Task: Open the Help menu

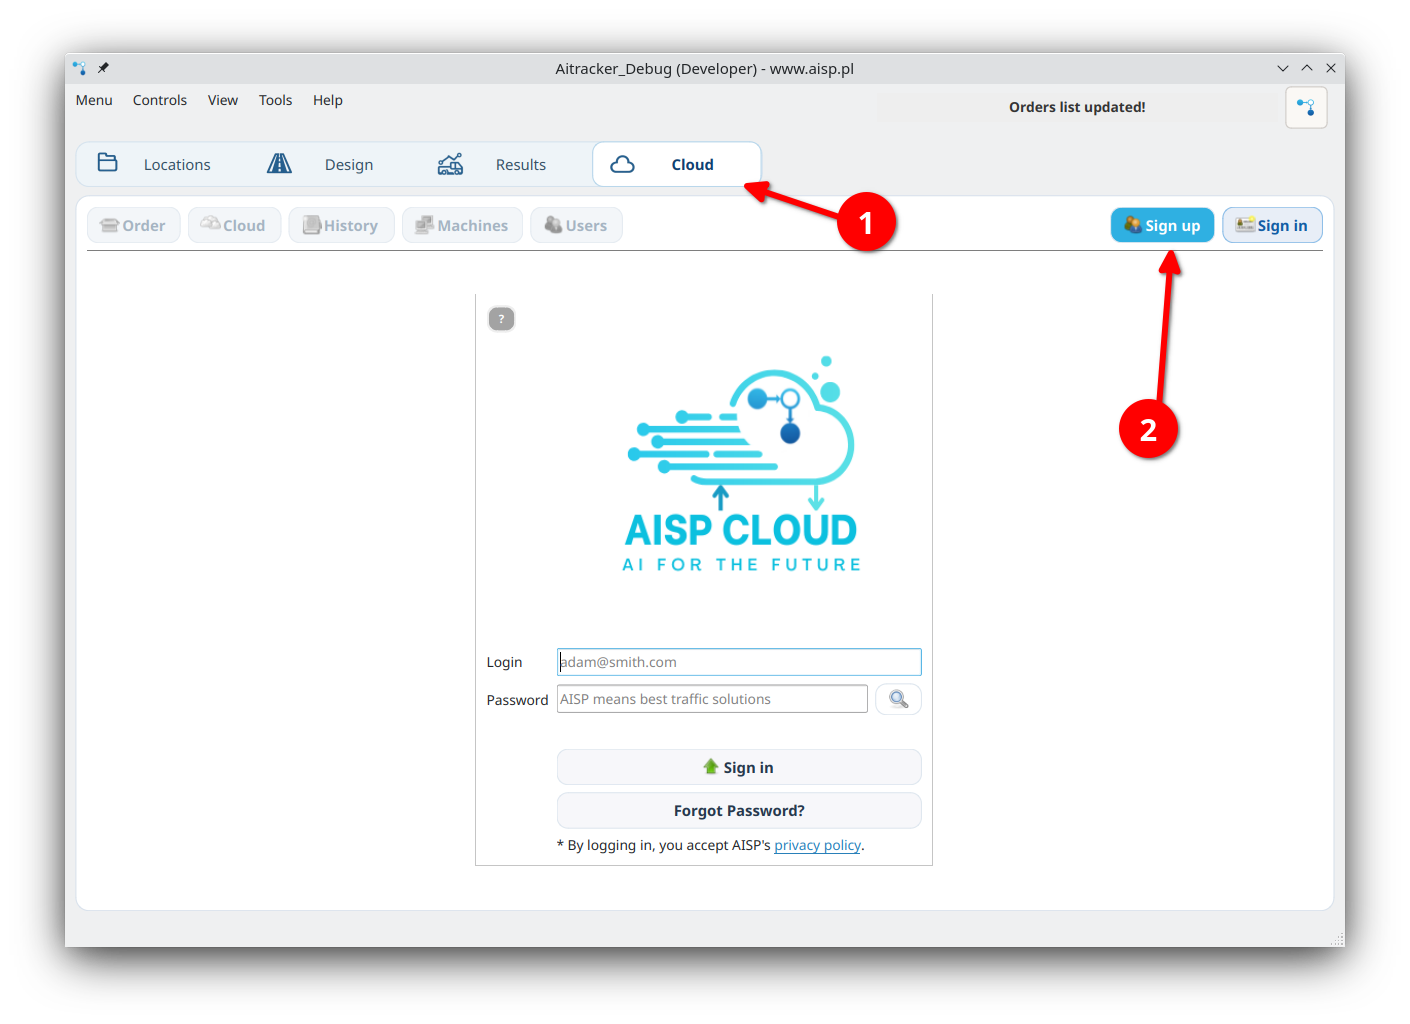Action: tap(328, 100)
